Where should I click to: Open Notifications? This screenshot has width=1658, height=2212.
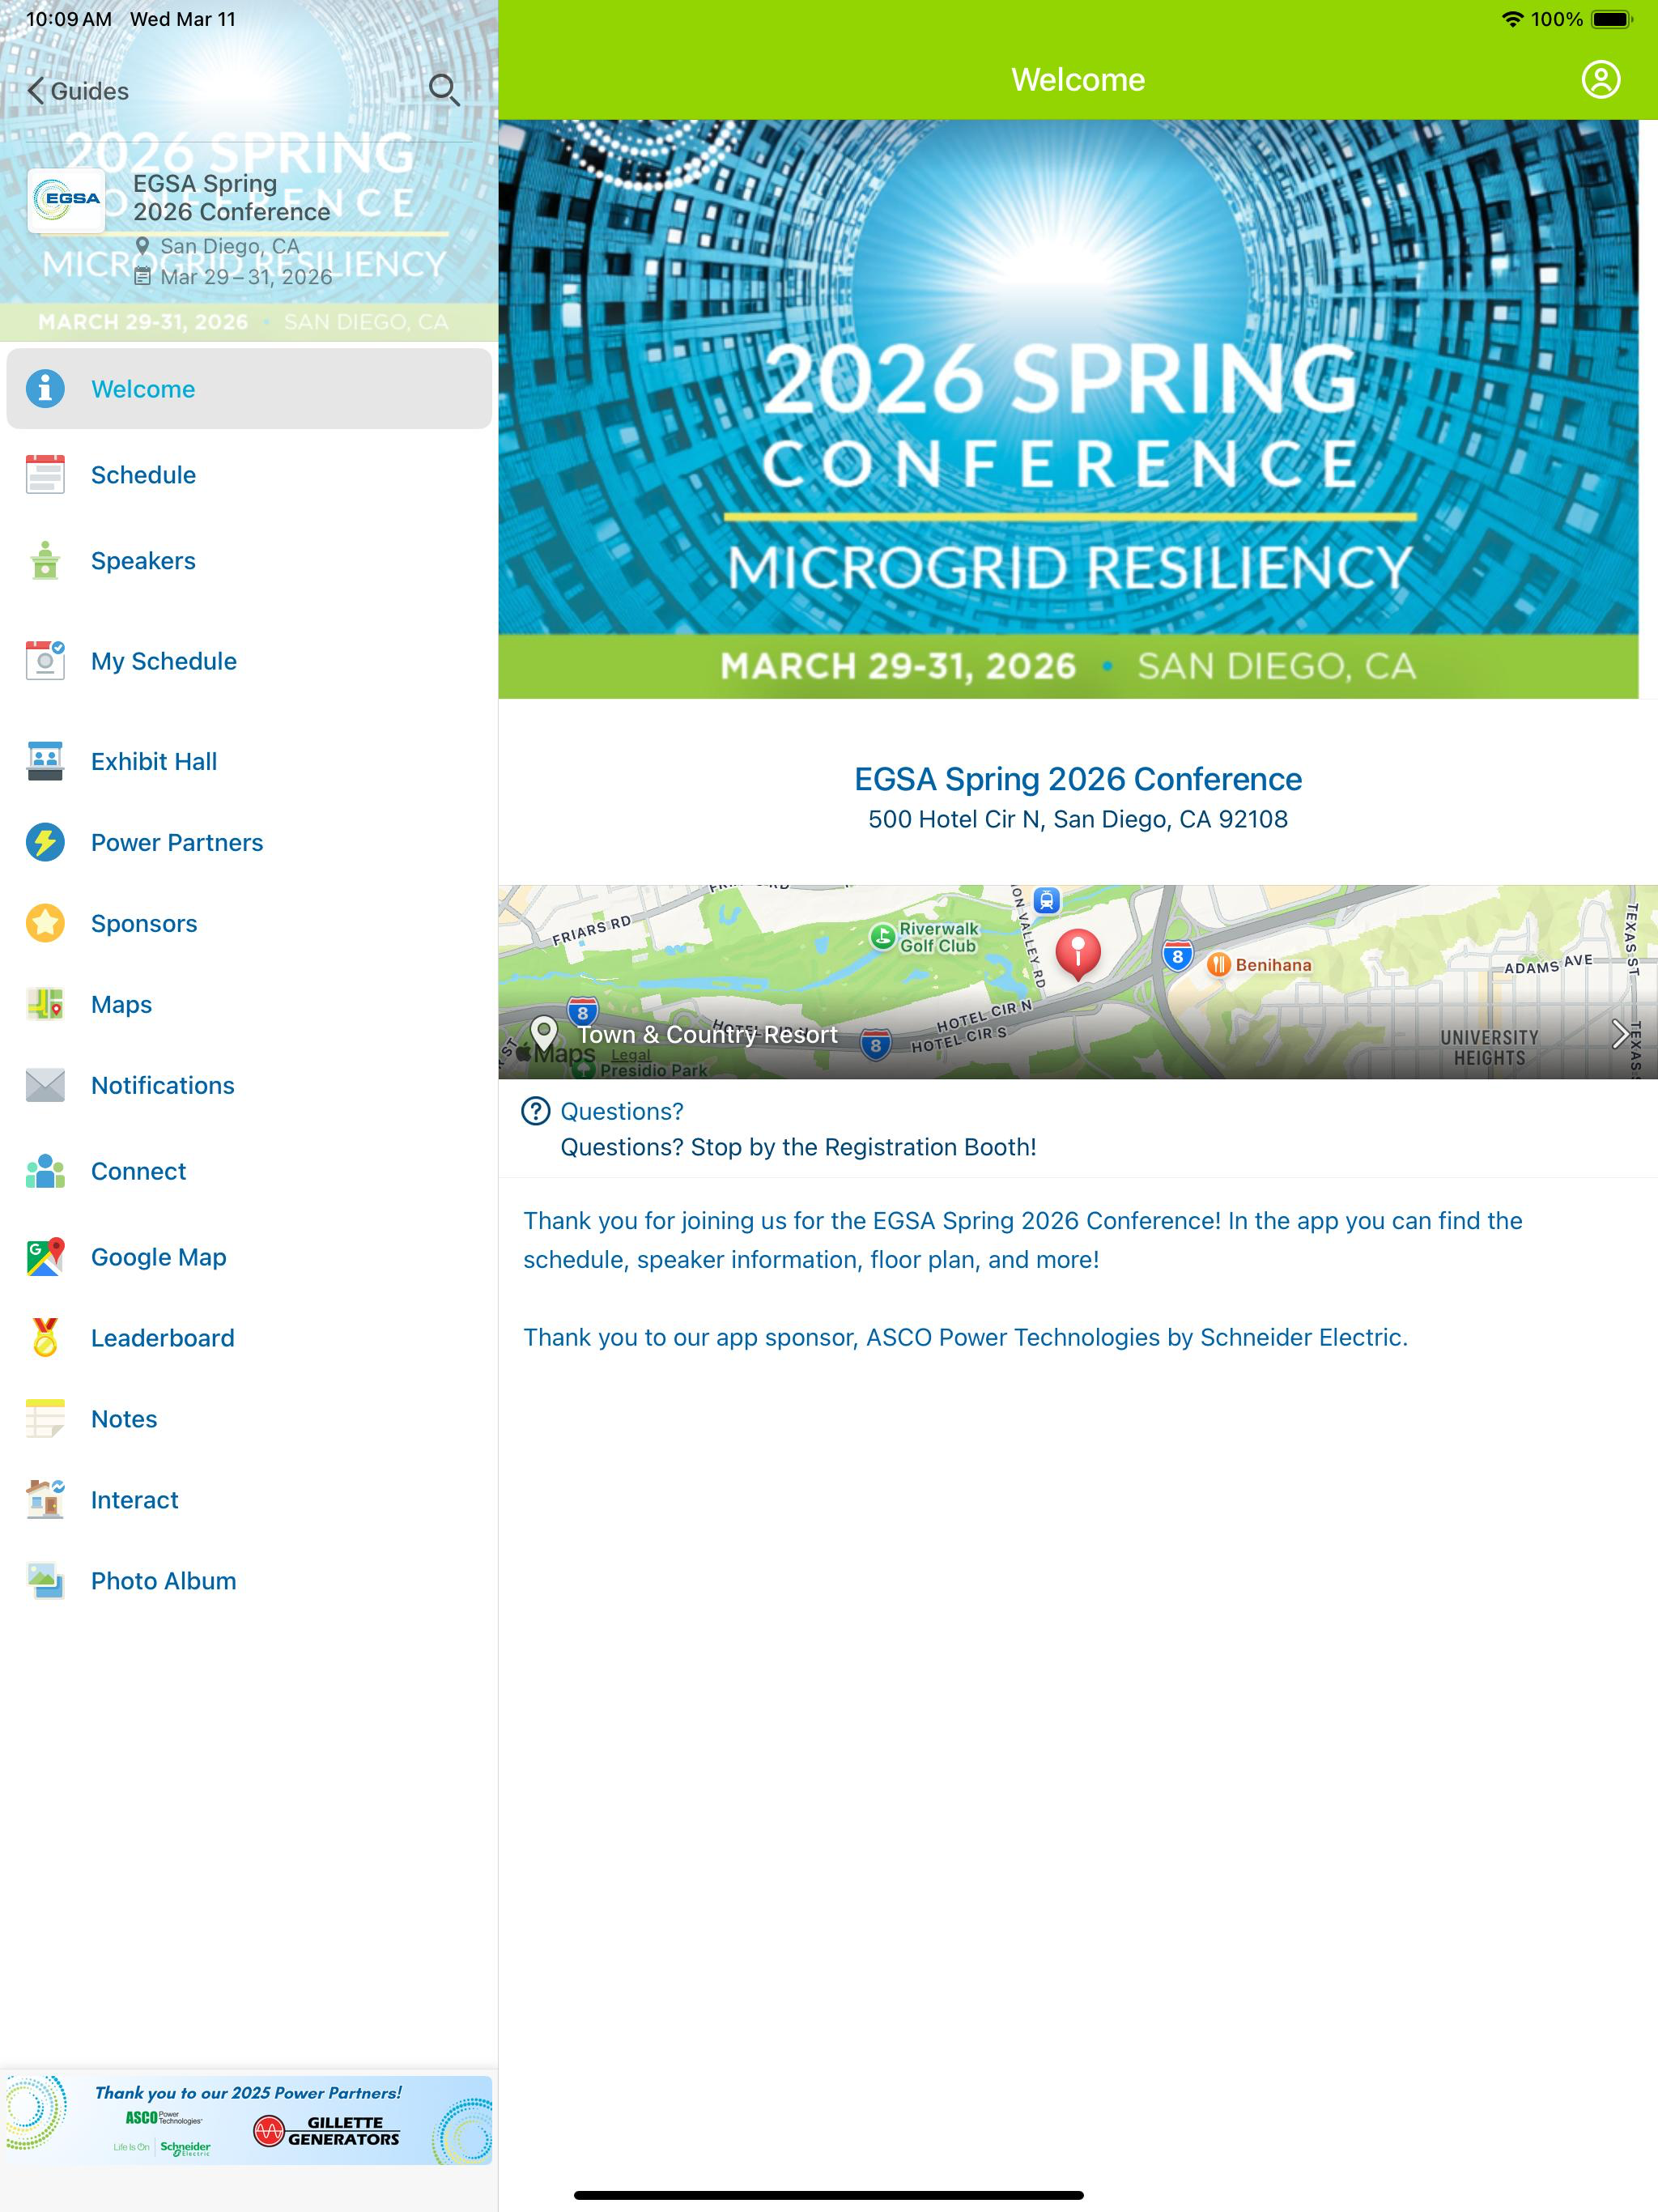249,1085
